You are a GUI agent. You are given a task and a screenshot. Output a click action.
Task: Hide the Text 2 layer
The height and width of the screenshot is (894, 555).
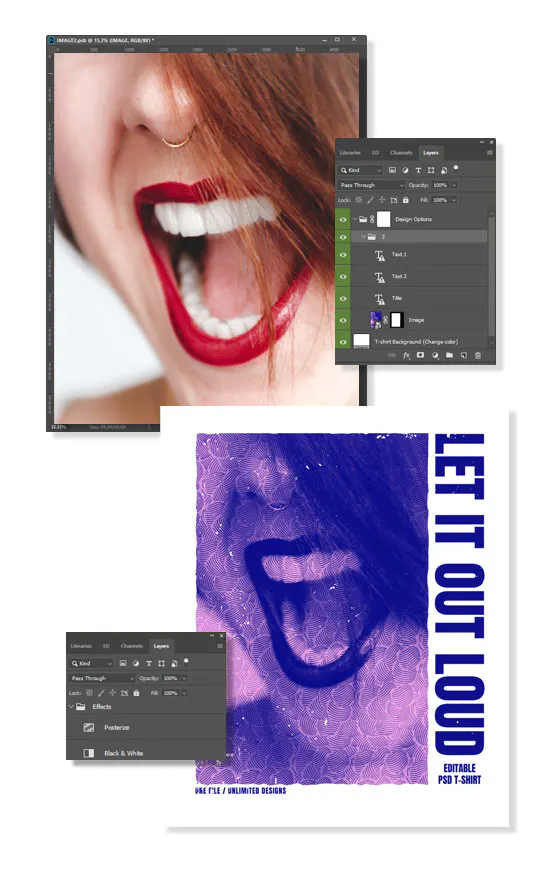343,277
